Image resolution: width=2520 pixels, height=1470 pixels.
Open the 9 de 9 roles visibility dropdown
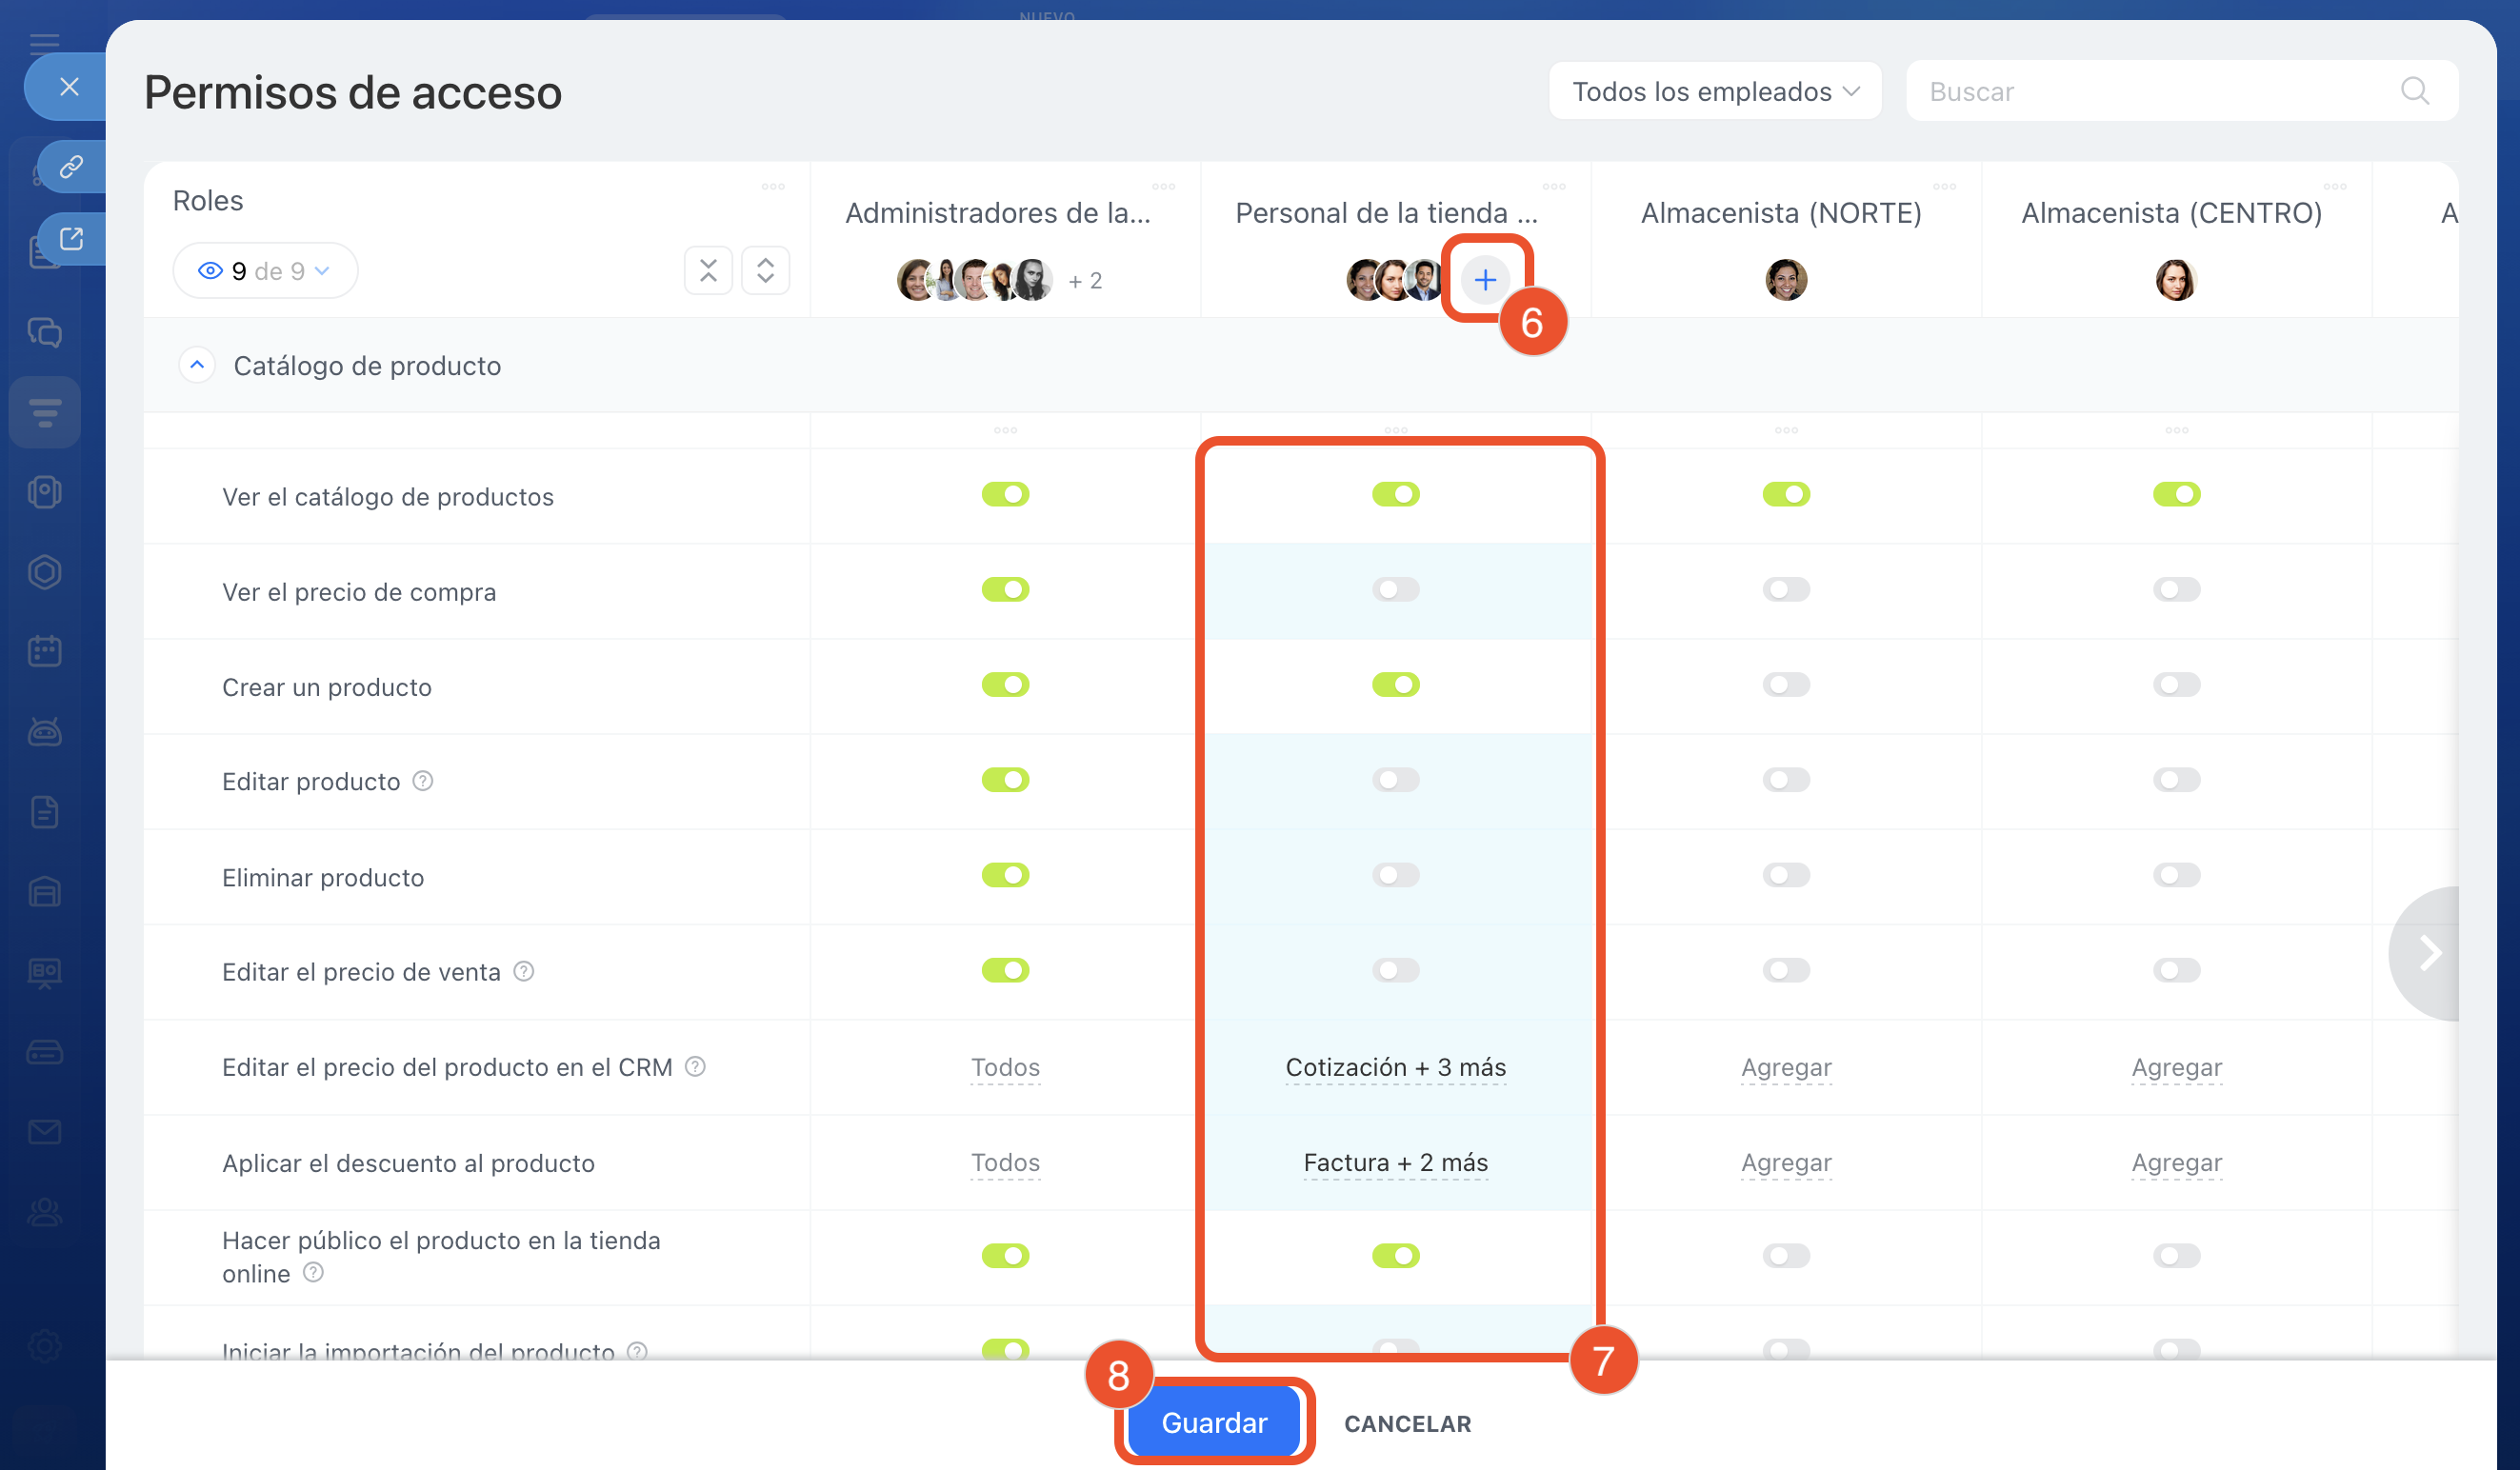(x=265, y=271)
